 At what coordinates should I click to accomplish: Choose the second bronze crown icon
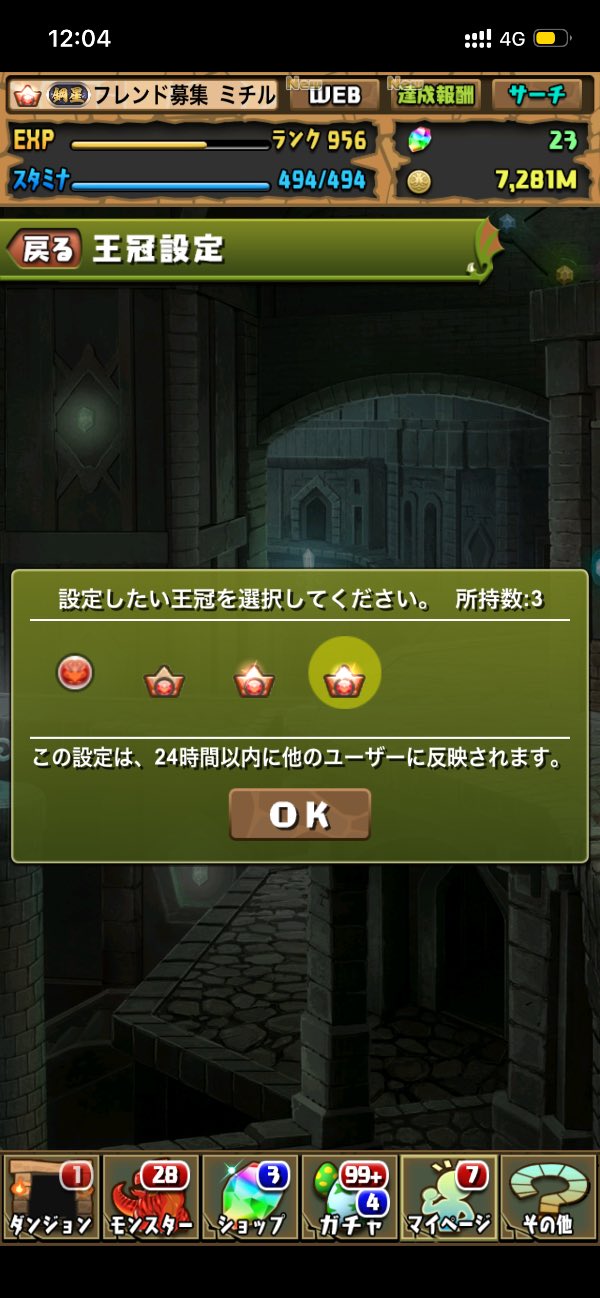pyautogui.click(x=164, y=682)
